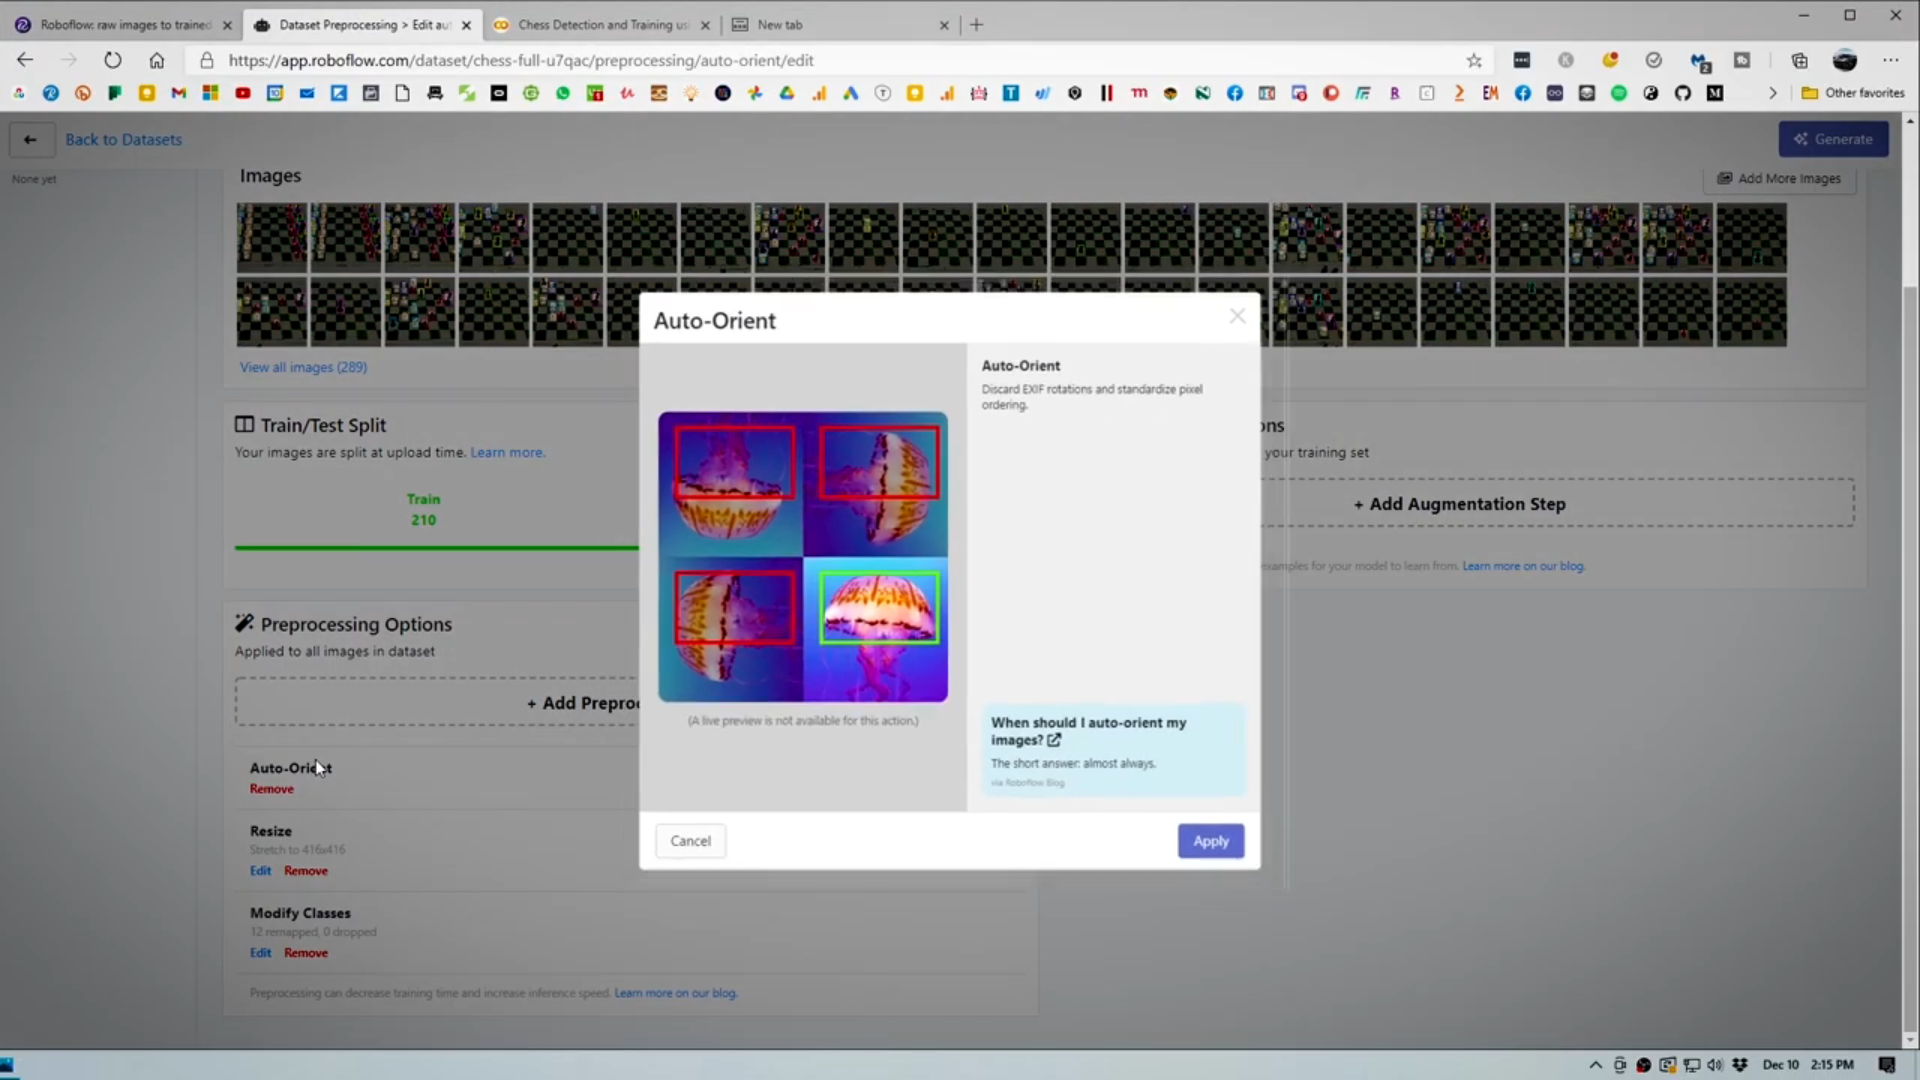Open the Google Drive bookmark
The width and height of the screenshot is (1920, 1080).
(786, 92)
